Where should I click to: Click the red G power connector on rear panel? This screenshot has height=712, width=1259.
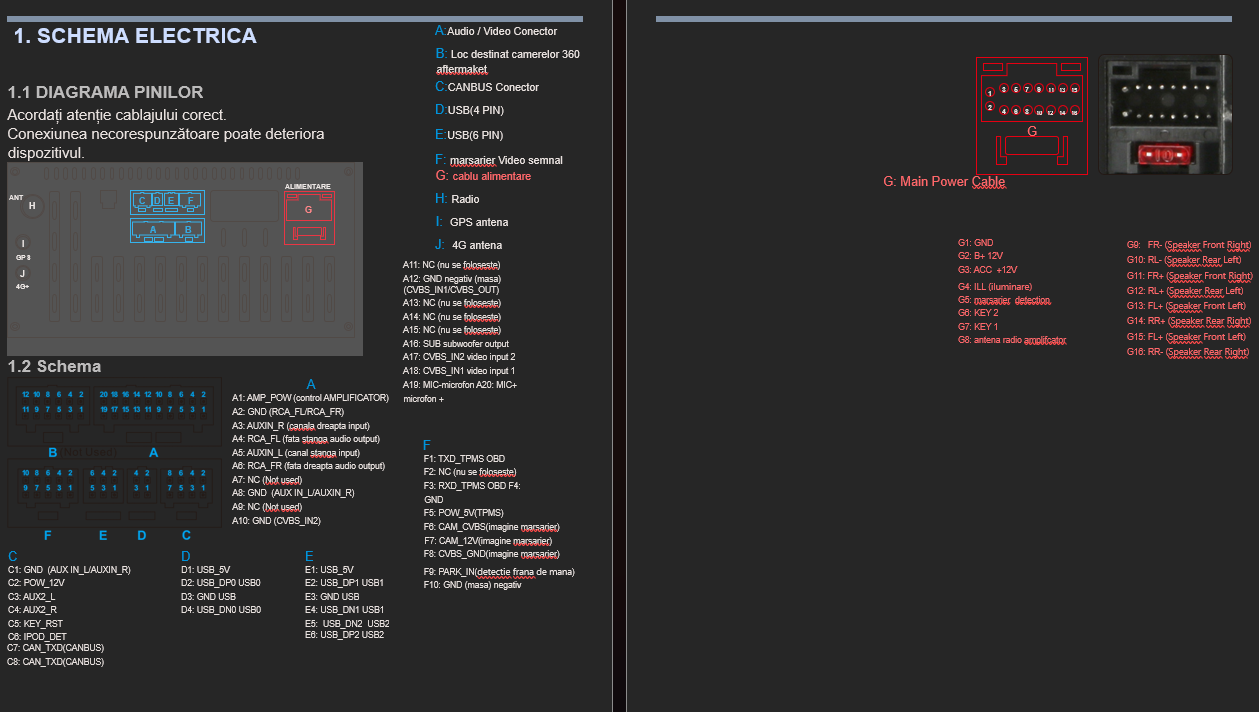pyautogui.click(x=308, y=209)
